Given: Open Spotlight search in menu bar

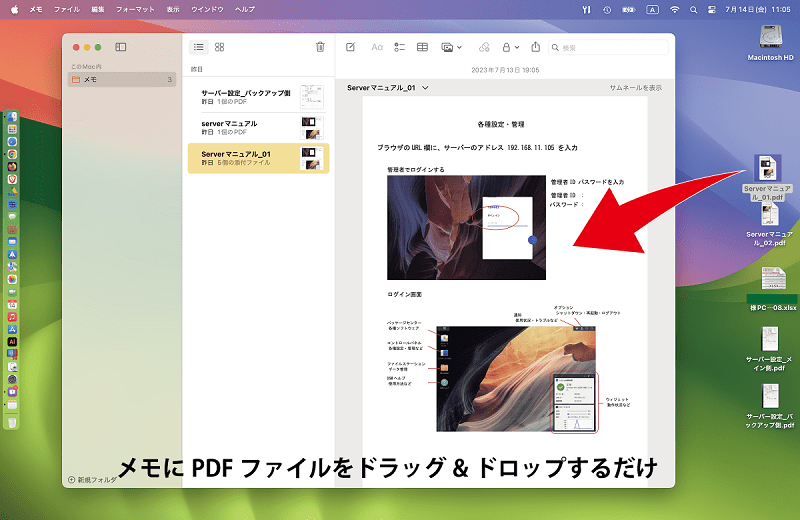Looking at the screenshot, I should pos(693,9).
